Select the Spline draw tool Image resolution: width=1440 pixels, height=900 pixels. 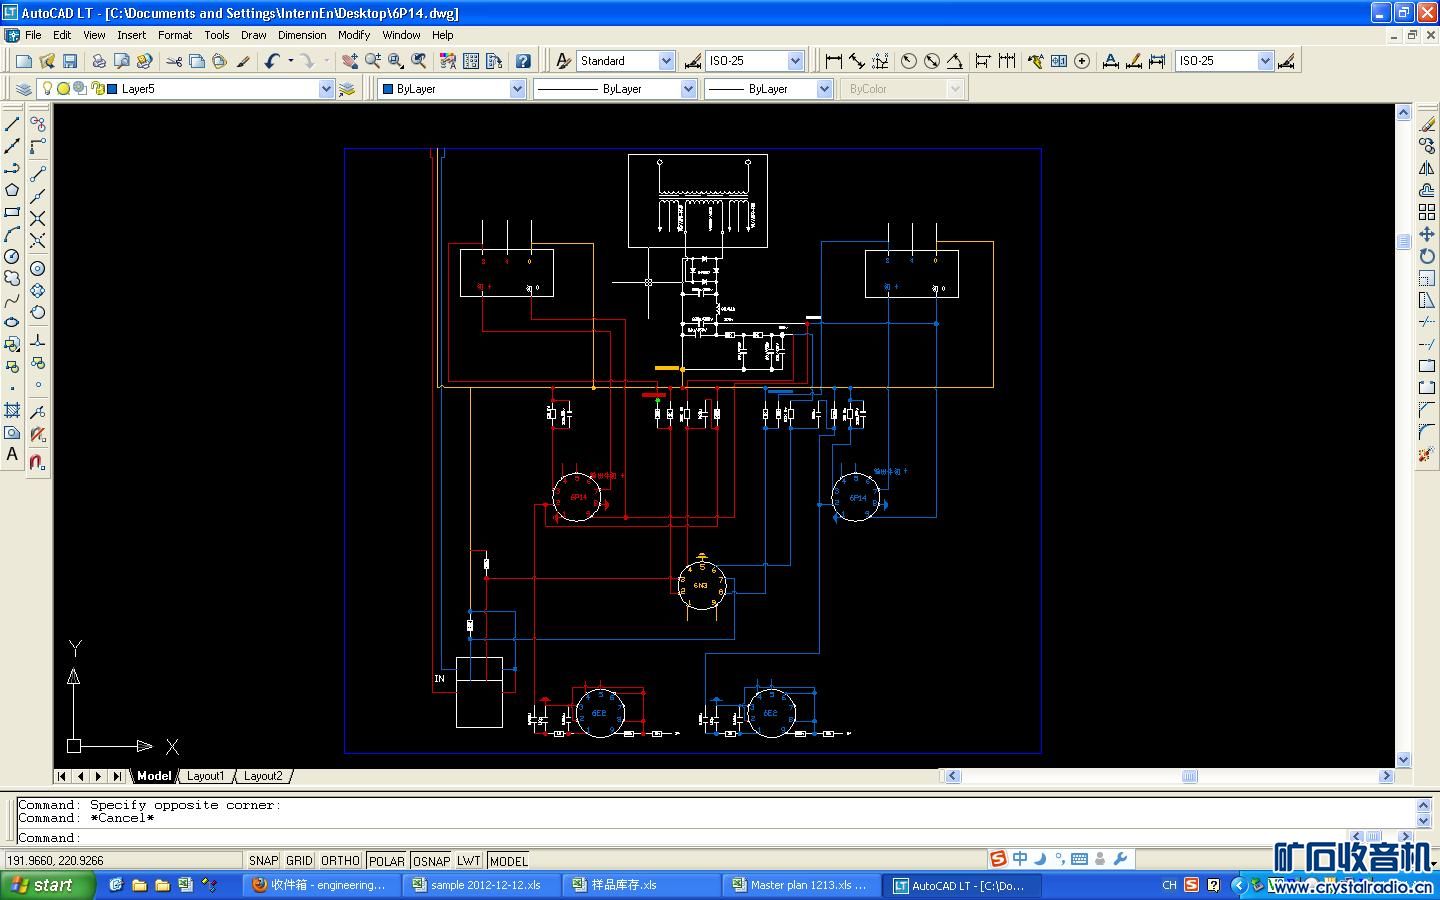tap(12, 300)
